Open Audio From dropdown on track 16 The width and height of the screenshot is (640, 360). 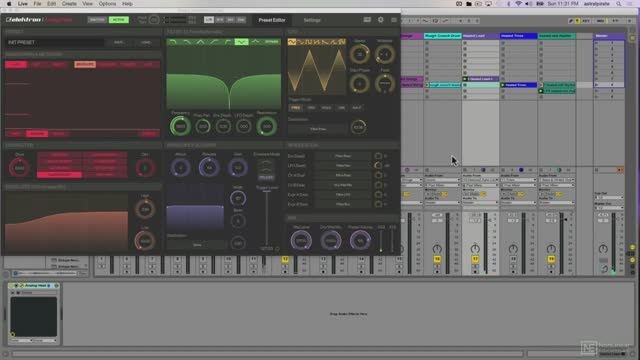[442, 180]
